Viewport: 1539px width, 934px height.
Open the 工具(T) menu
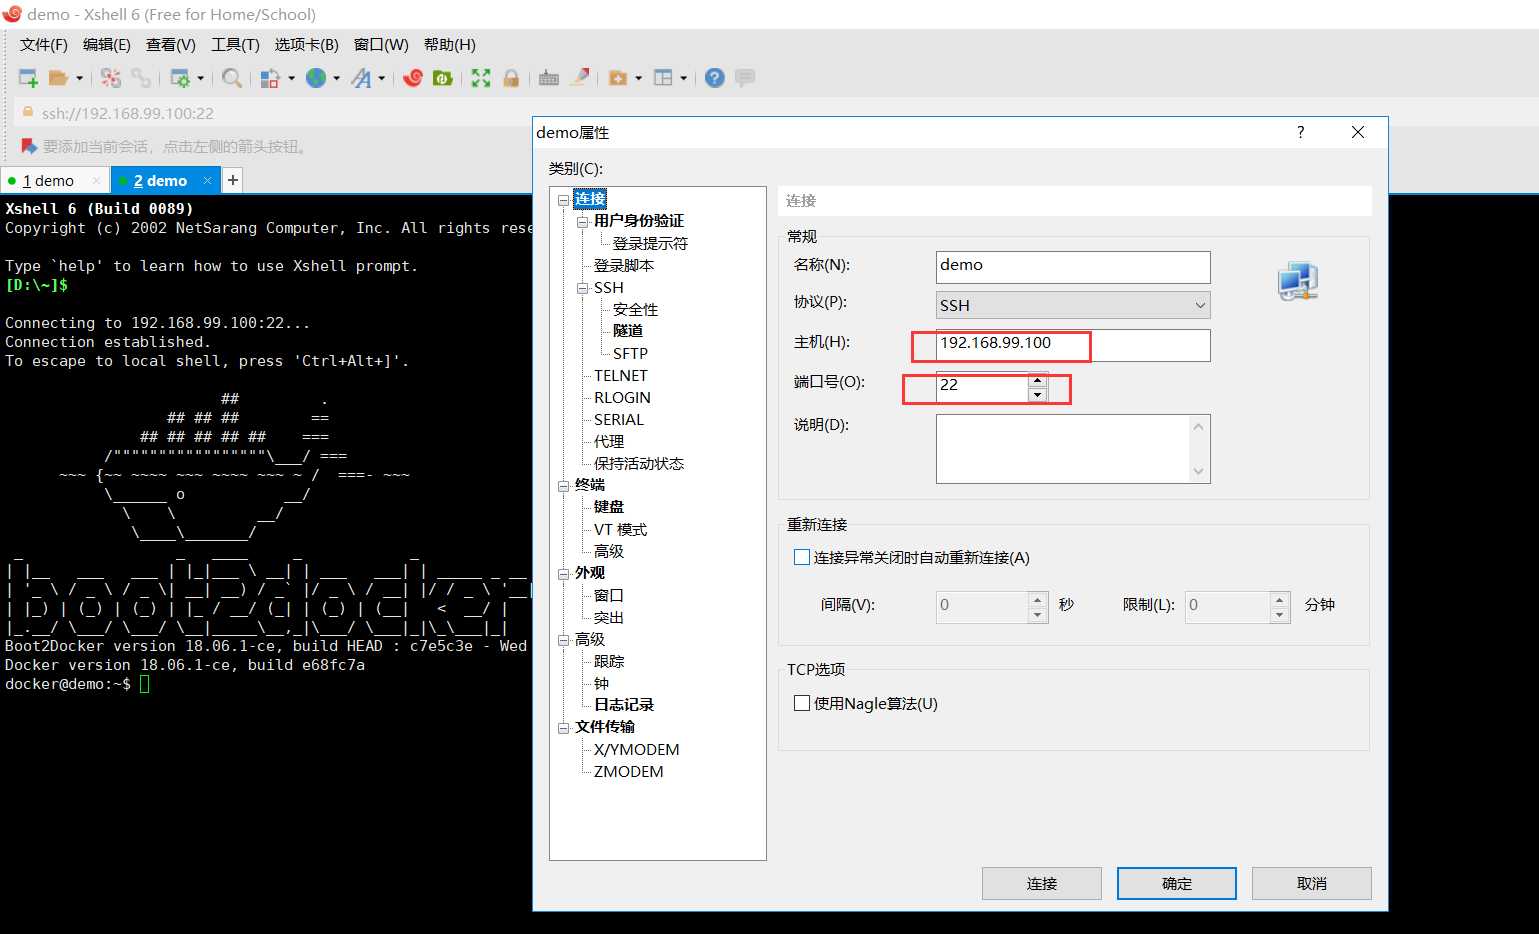point(235,45)
